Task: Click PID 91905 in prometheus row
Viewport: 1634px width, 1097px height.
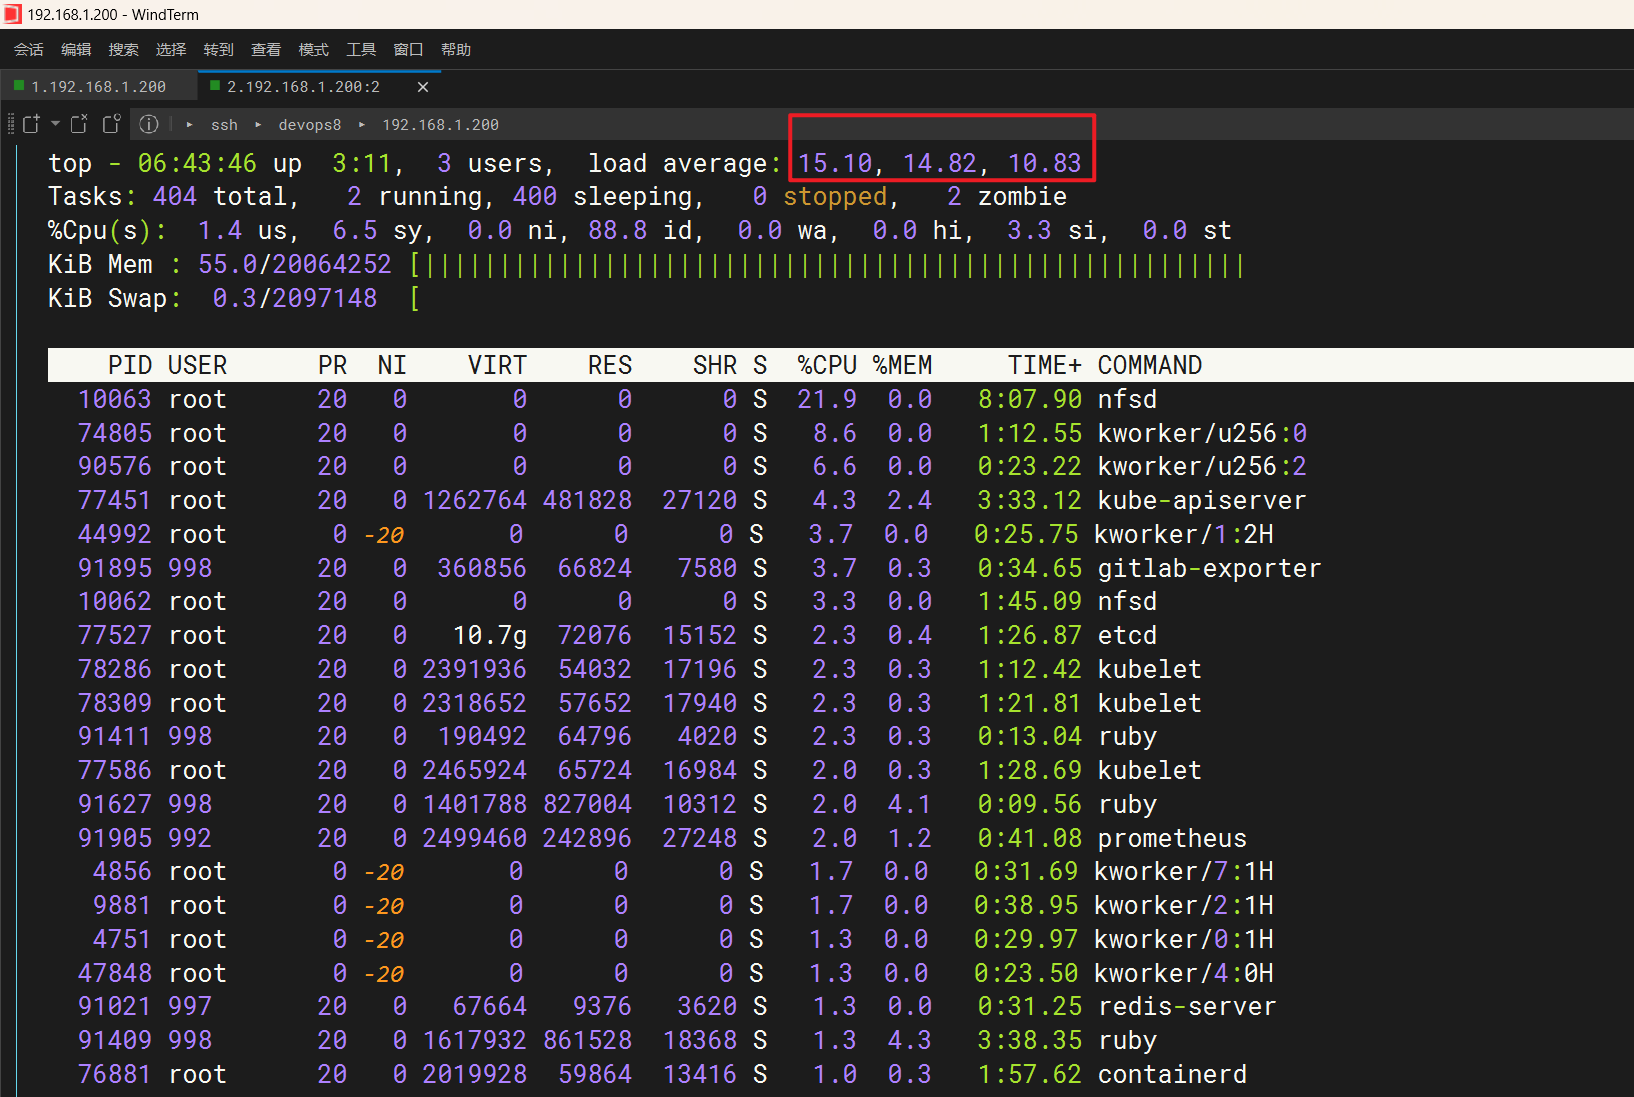Action: [x=115, y=838]
